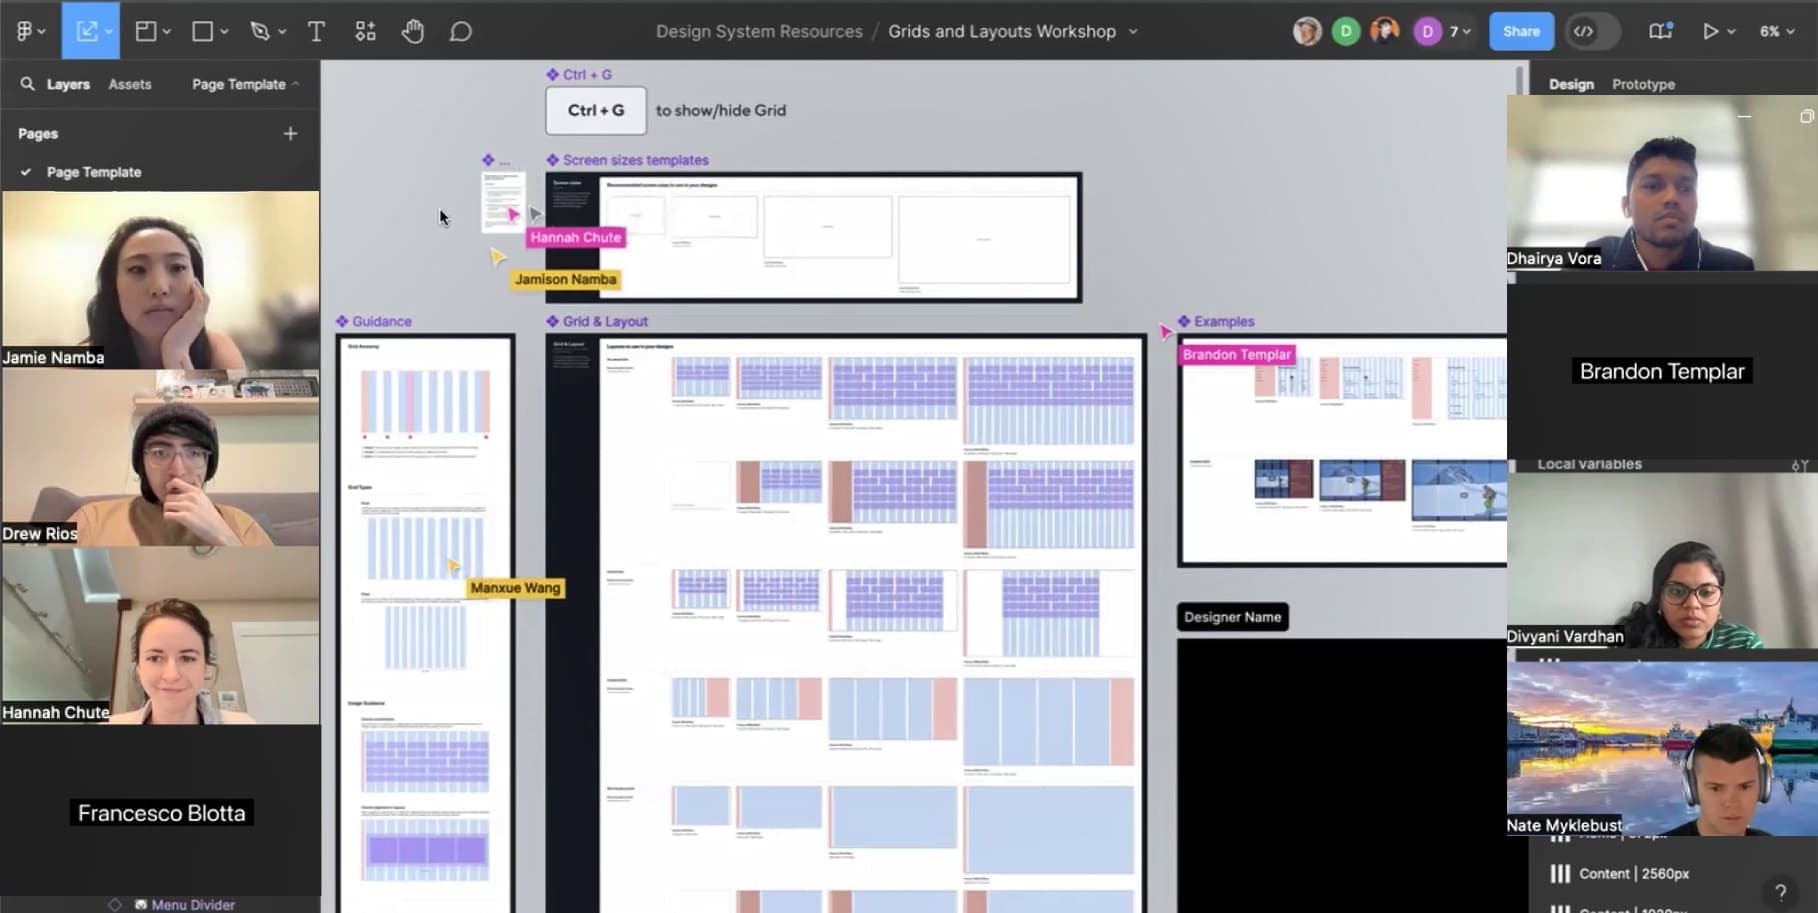
Task: Select the Hand tool
Action: (x=413, y=31)
